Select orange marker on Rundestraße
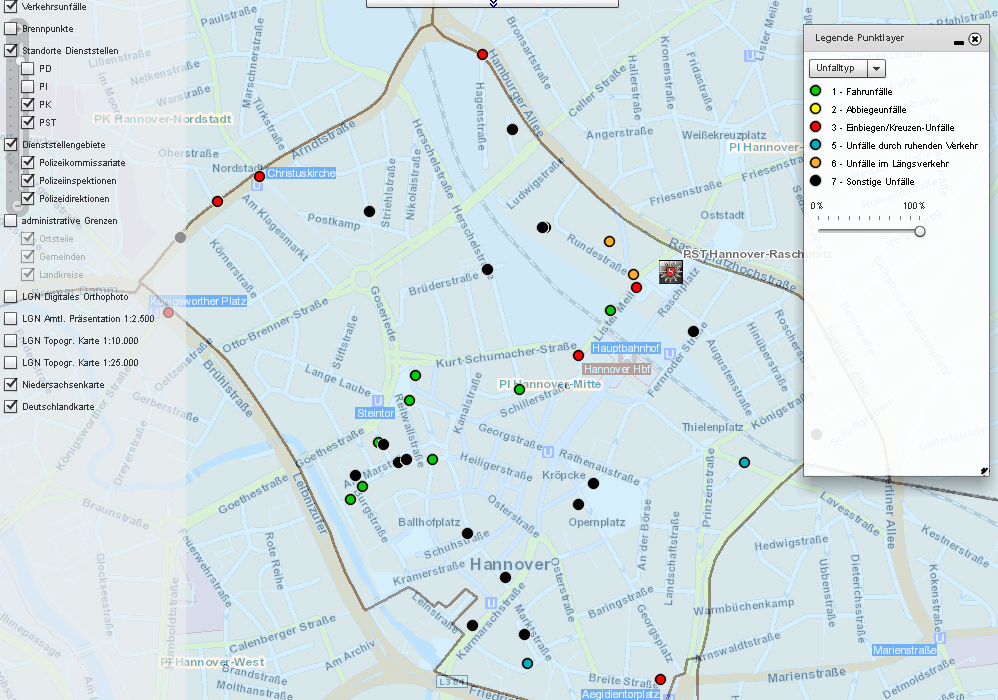The image size is (998, 700). [609, 241]
